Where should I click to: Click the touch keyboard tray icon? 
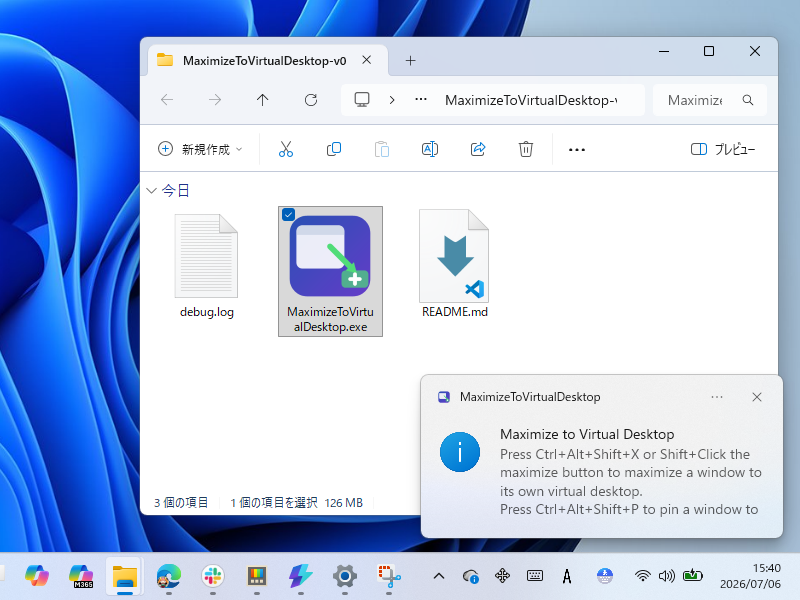tap(535, 576)
